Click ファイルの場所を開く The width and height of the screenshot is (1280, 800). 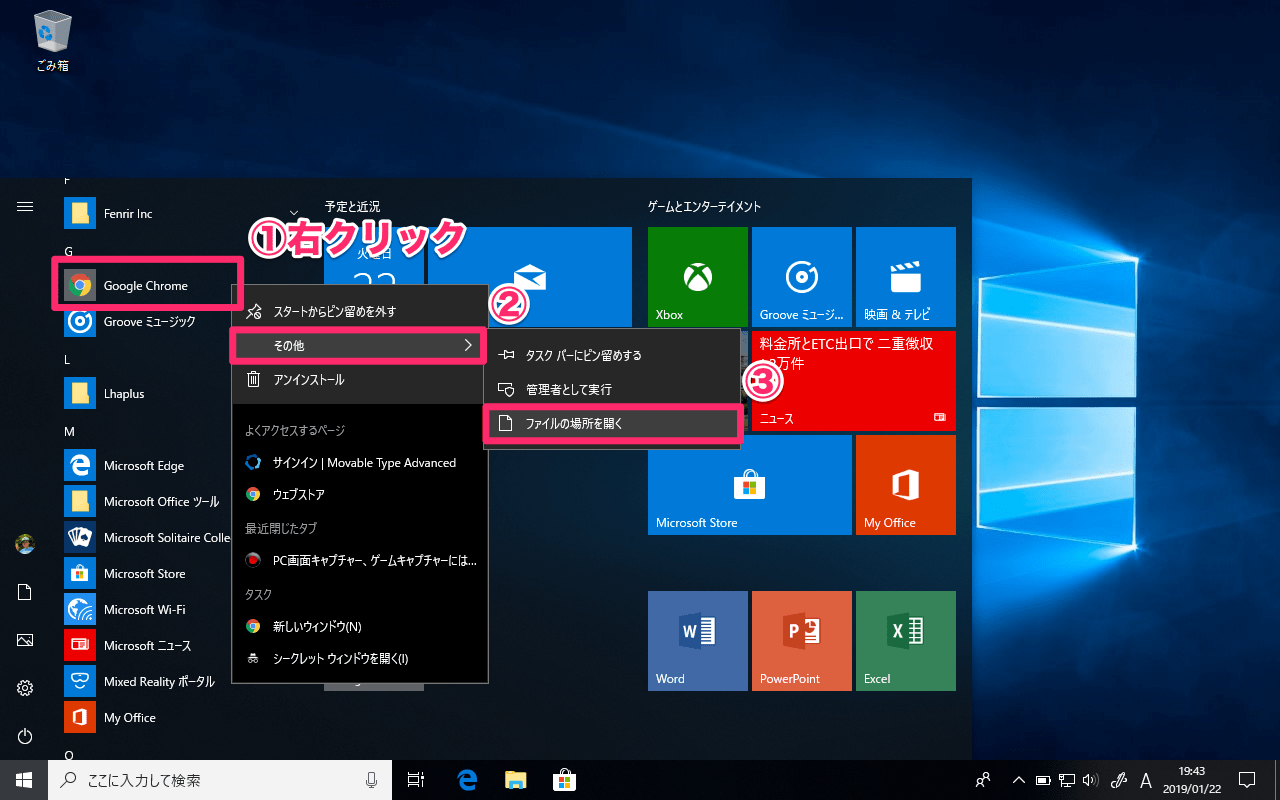click(x=612, y=424)
